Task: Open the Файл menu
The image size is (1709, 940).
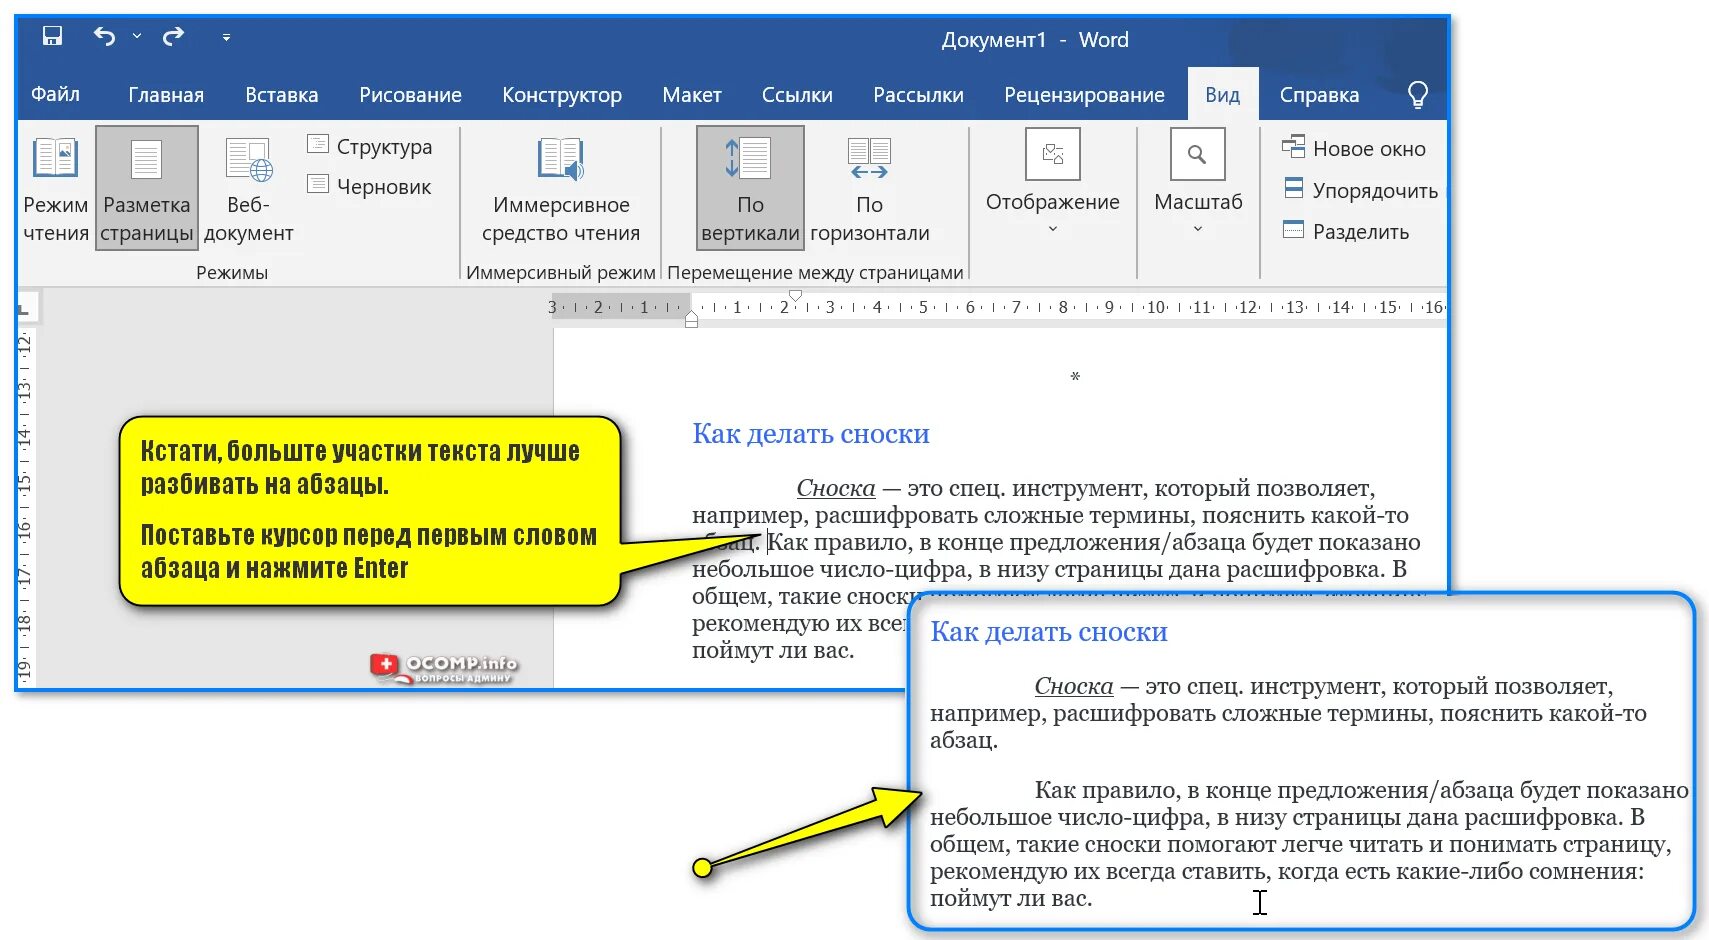Action: pos(55,94)
